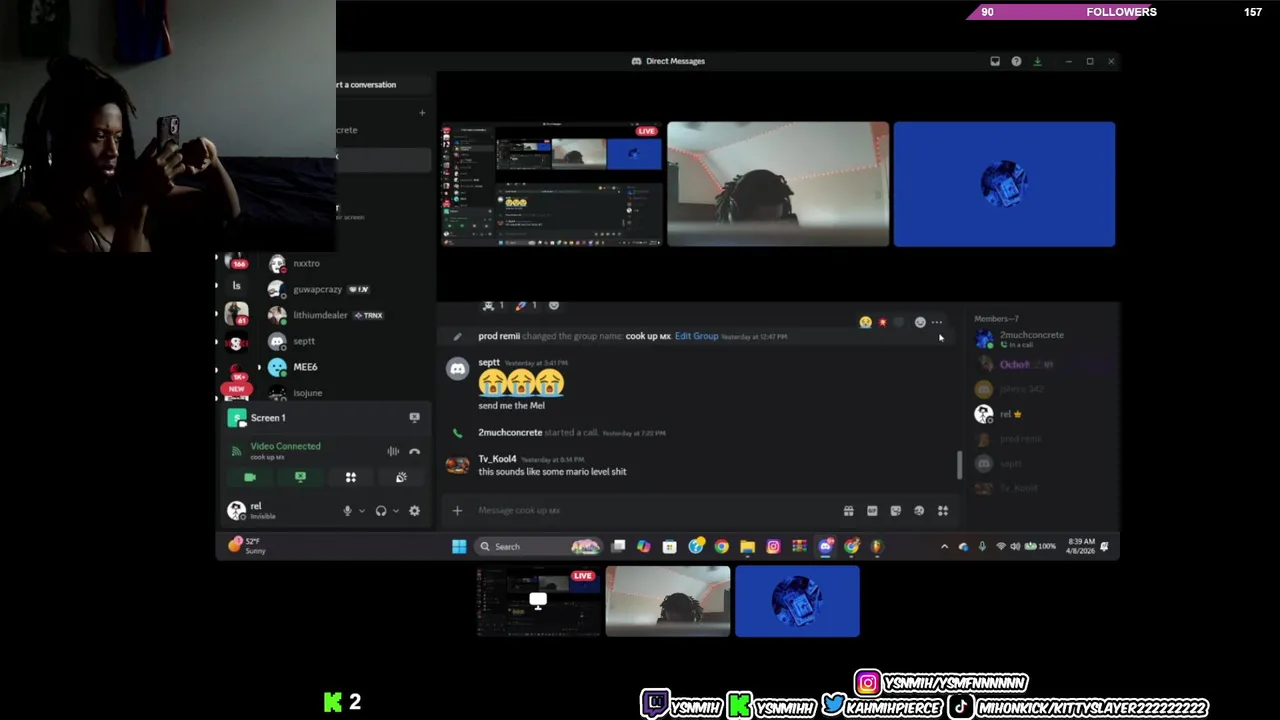Screen dimensions: 1280x720
Task: Open the emoji picker in message bar
Action: [919, 511]
